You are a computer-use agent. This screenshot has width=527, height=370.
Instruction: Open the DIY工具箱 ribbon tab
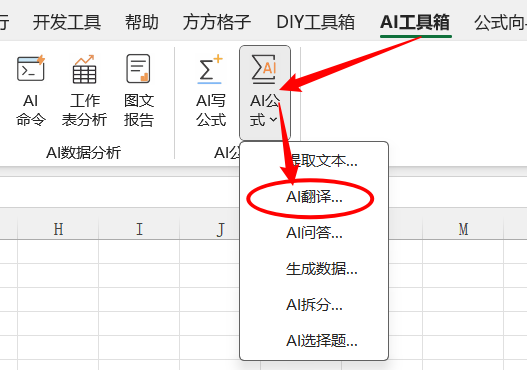315,23
